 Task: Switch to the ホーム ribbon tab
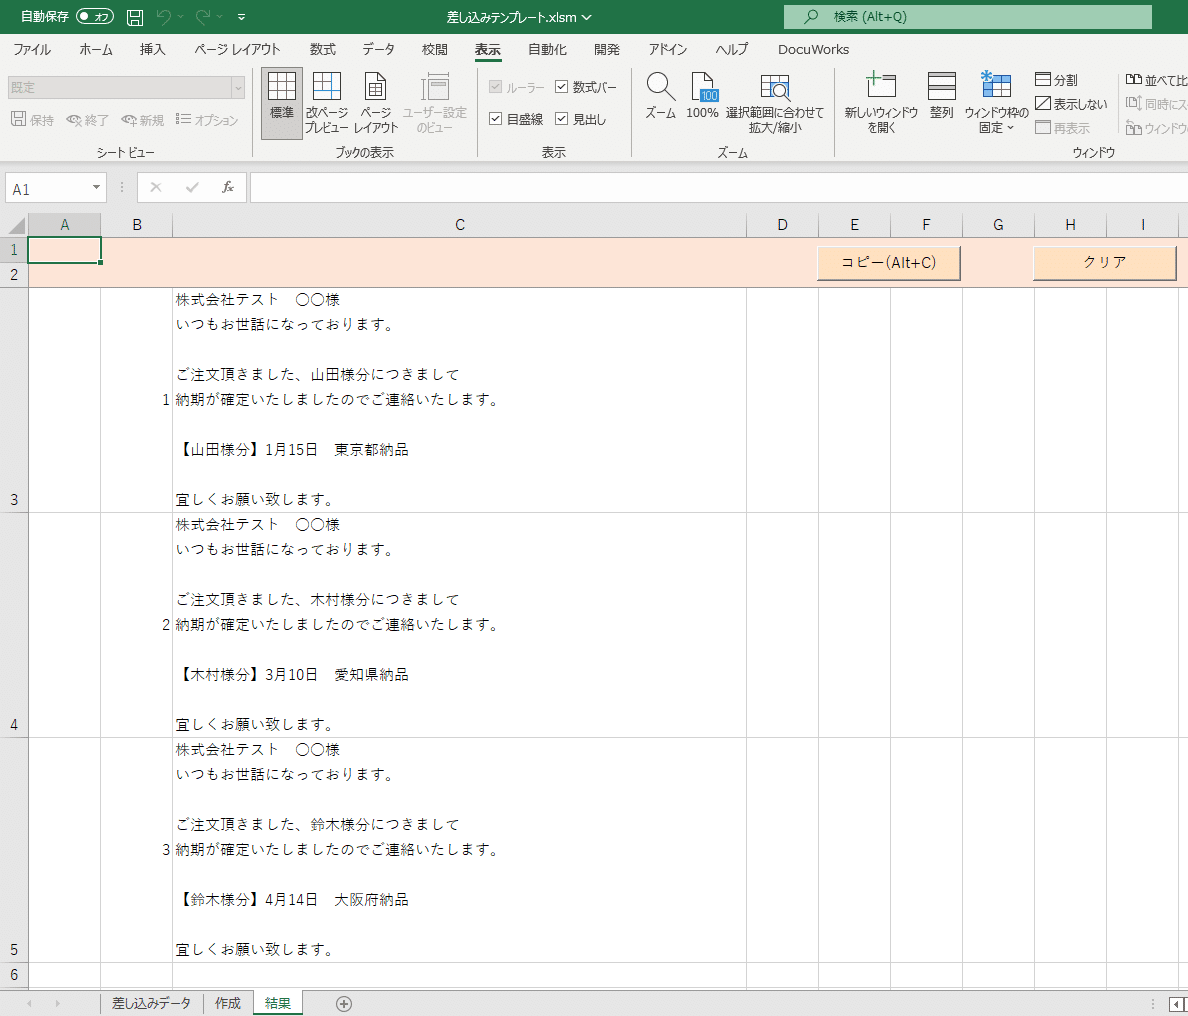[96, 49]
